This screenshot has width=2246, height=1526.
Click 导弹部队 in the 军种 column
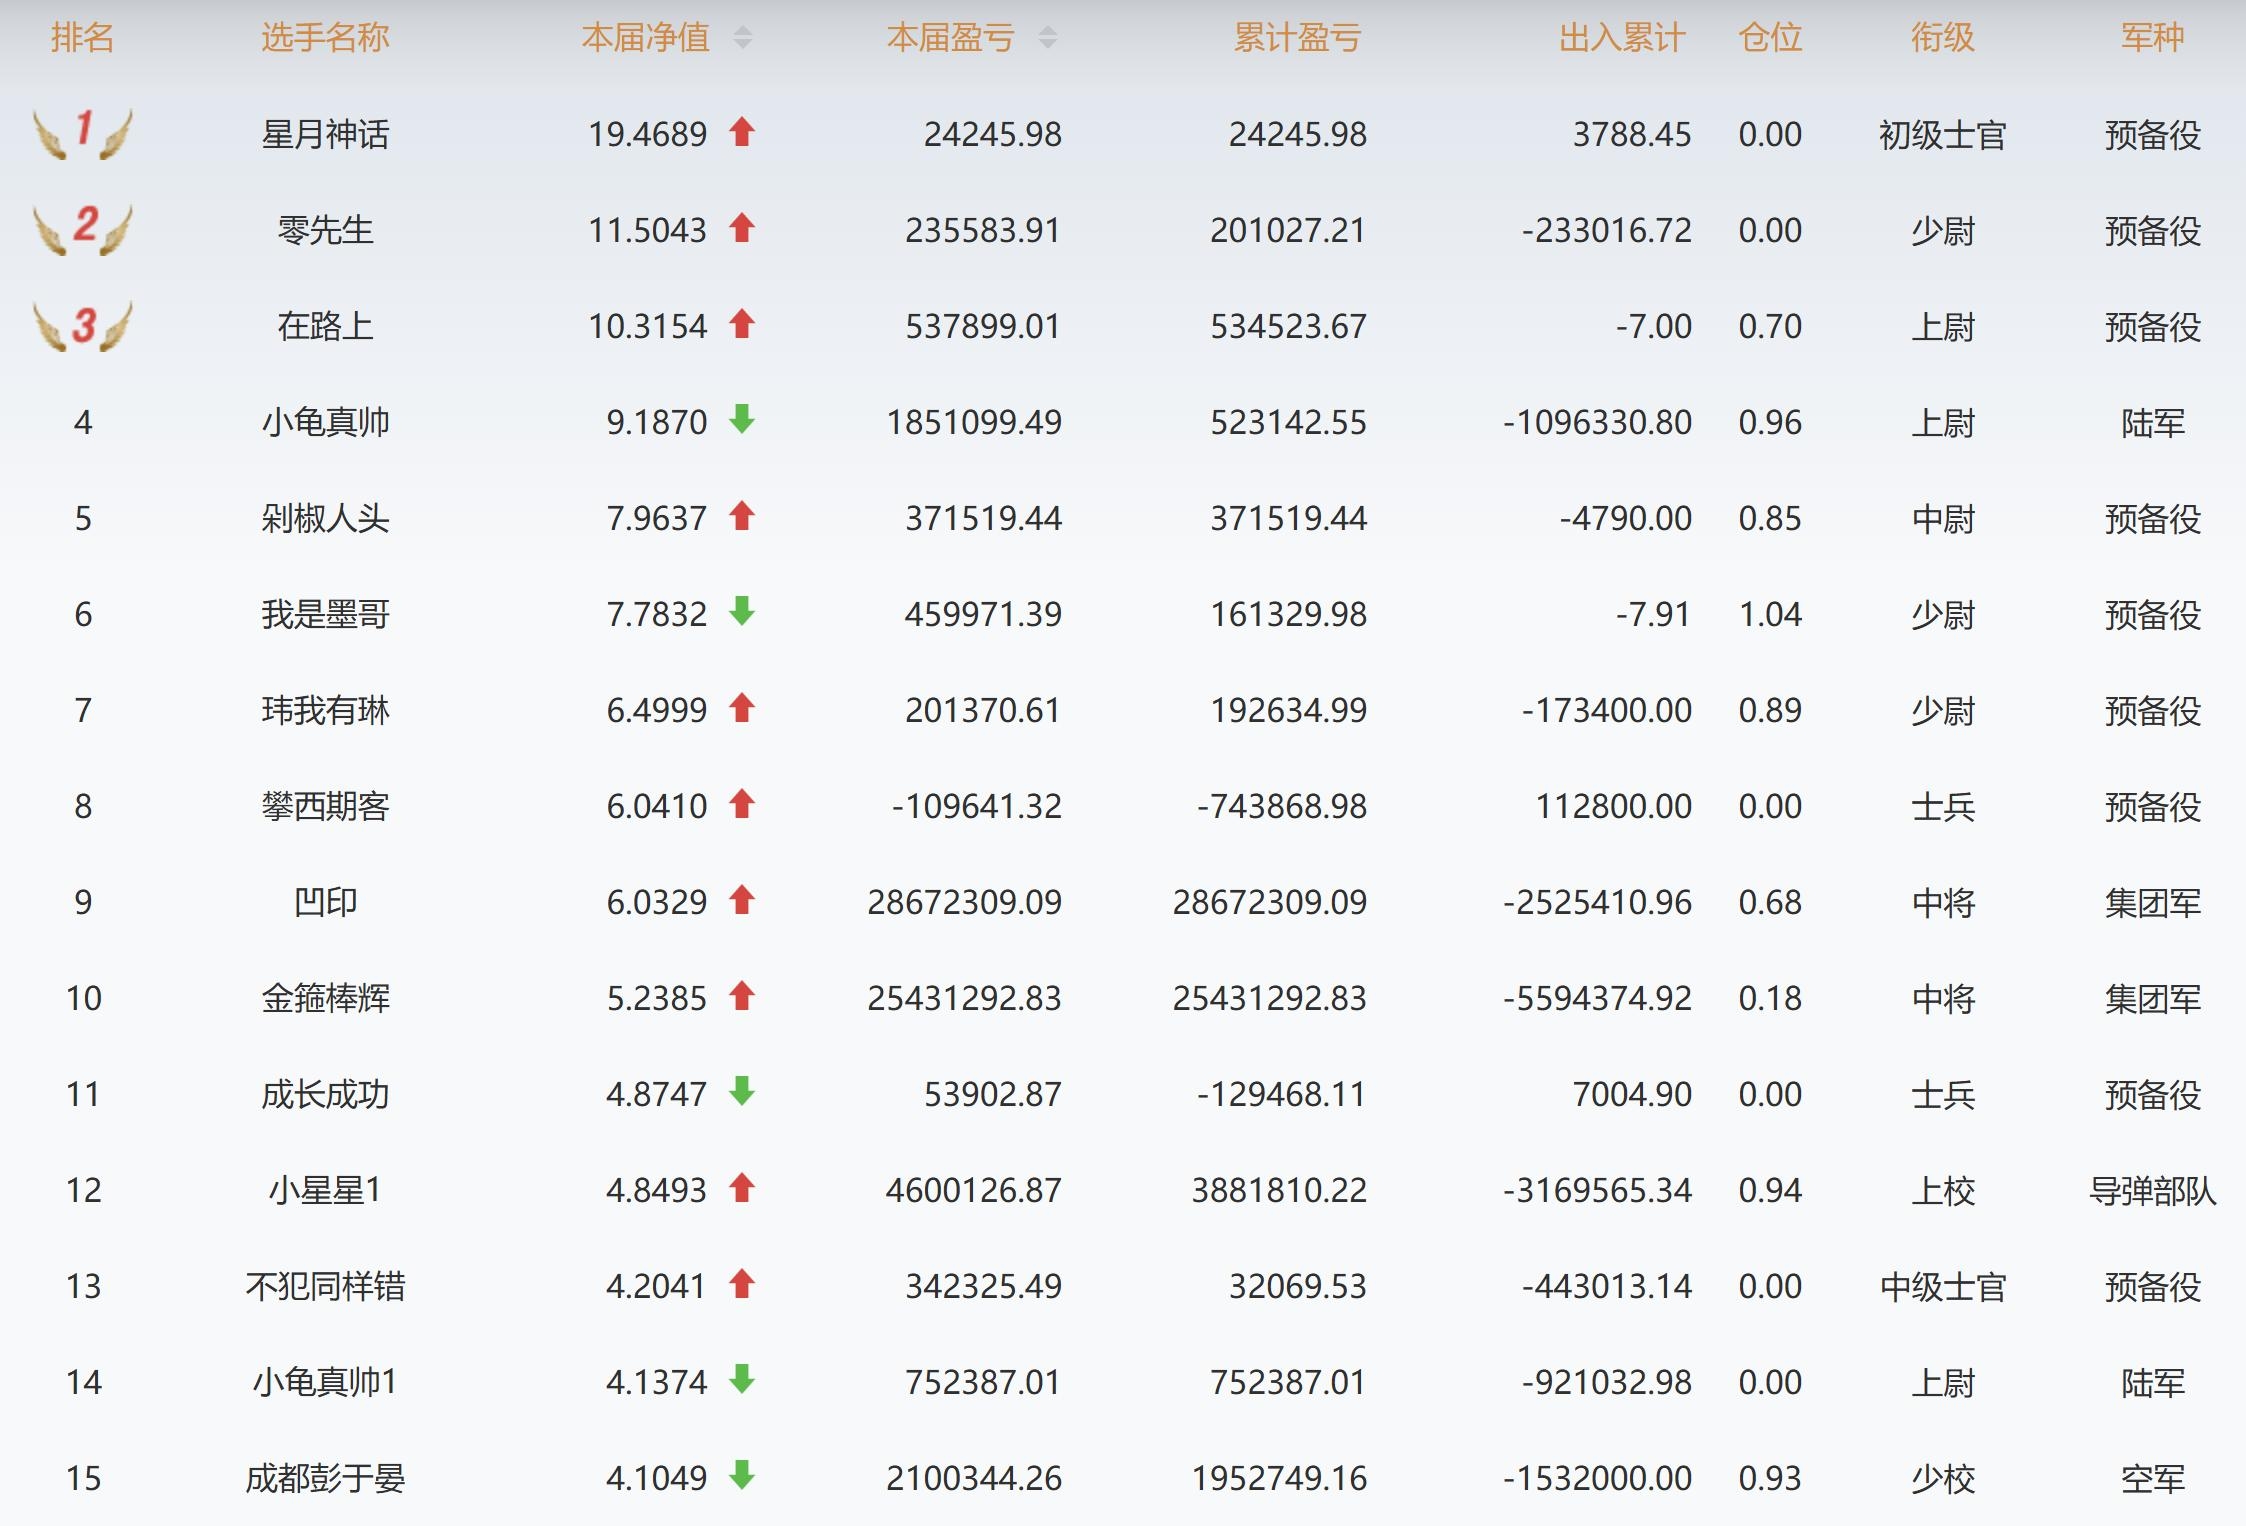pyautogui.click(x=2152, y=1190)
